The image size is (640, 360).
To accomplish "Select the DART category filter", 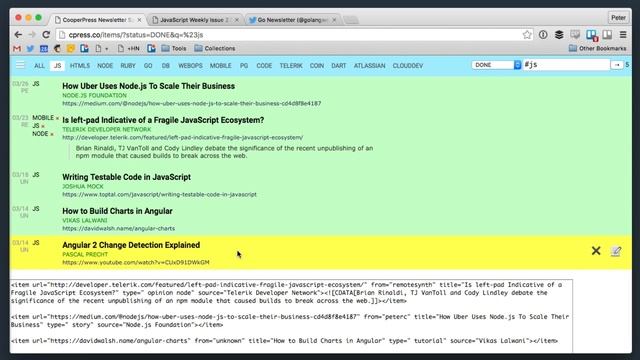I will pyautogui.click(x=338, y=66).
